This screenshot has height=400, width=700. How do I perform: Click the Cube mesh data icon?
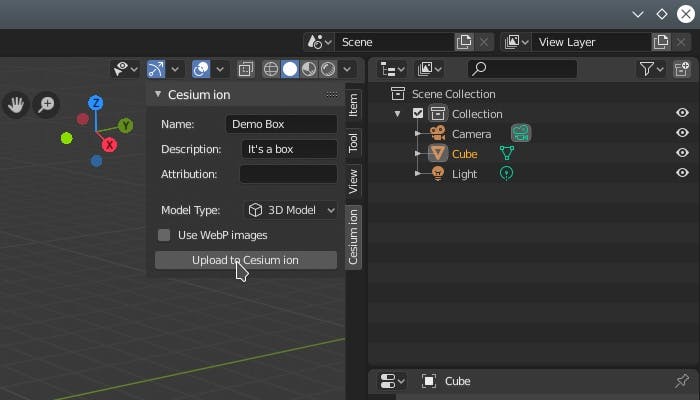coord(507,153)
